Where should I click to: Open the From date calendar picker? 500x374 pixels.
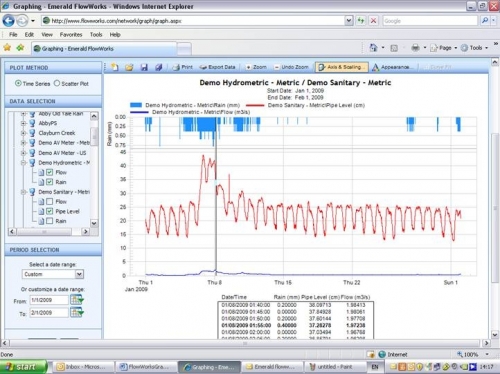[x=77, y=300]
